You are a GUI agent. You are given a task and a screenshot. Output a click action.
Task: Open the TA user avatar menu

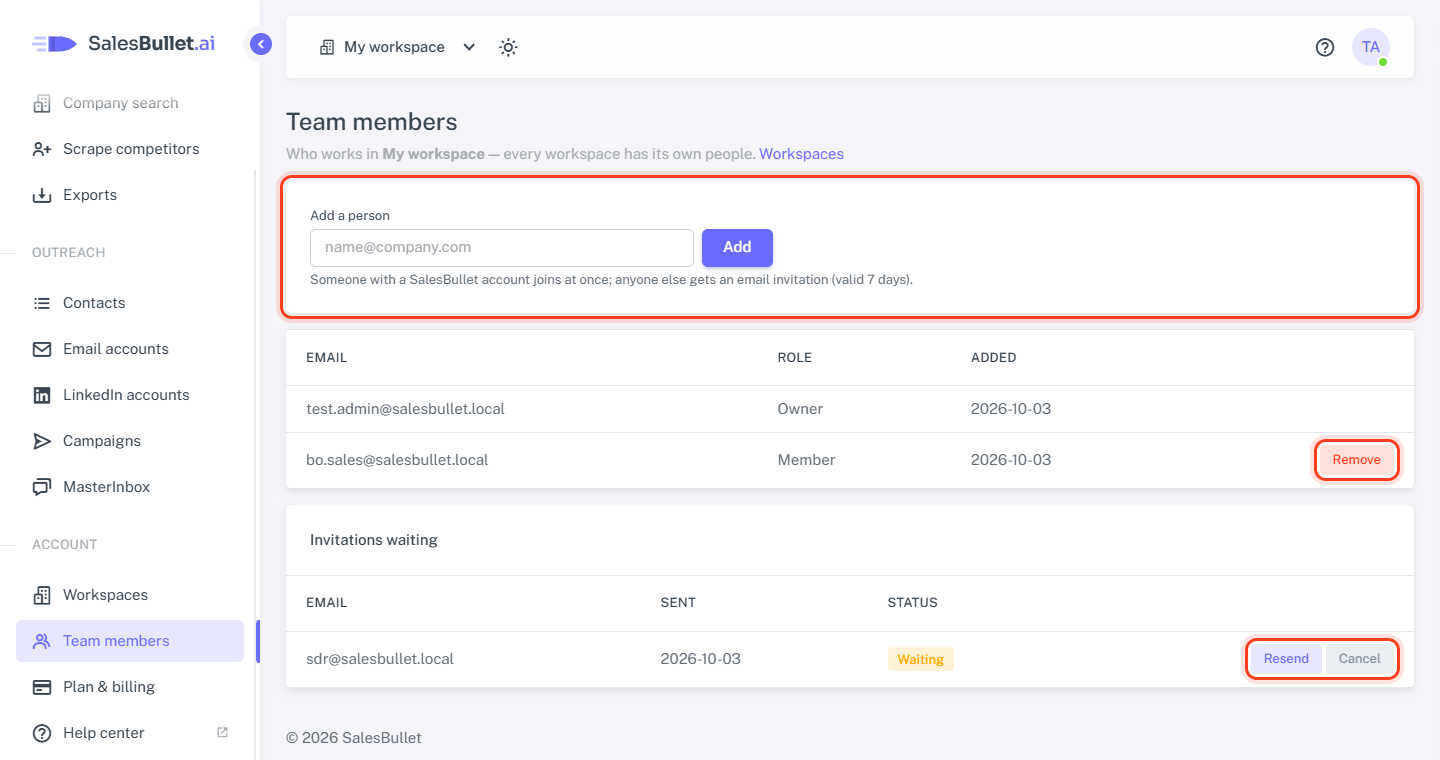(x=1371, y=47)
